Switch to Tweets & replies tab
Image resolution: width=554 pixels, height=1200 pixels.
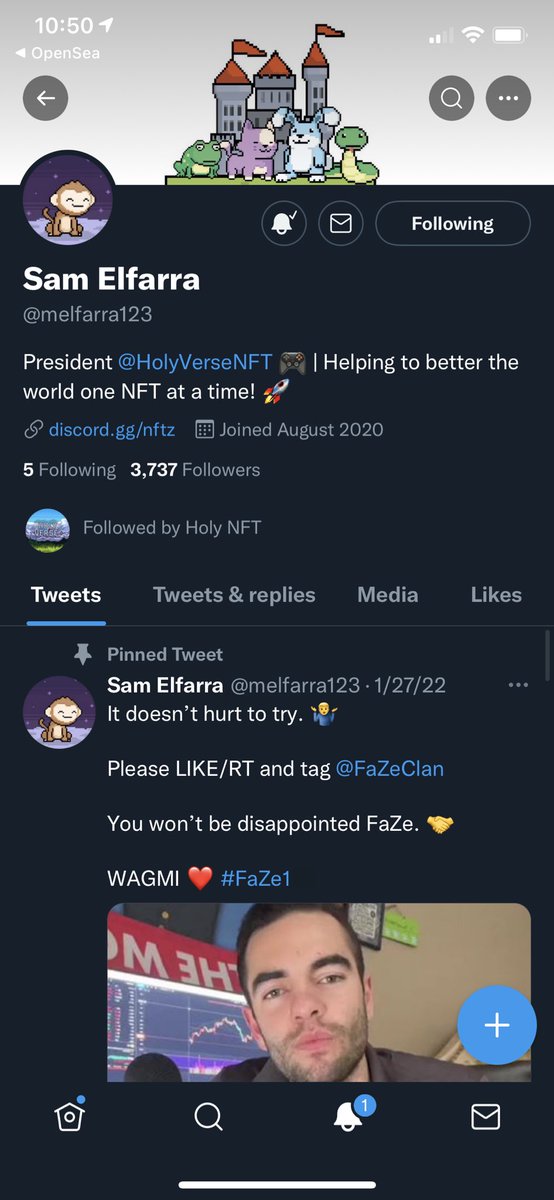point(234,595)
